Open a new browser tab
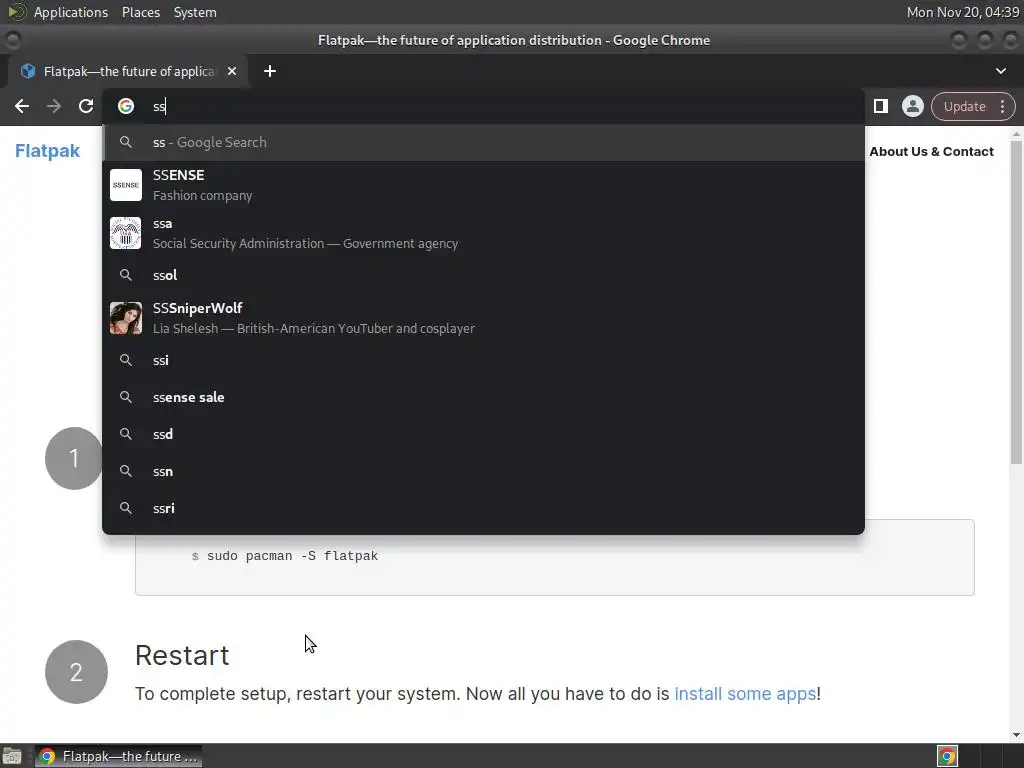1024x768 pixels. [270, 71]
